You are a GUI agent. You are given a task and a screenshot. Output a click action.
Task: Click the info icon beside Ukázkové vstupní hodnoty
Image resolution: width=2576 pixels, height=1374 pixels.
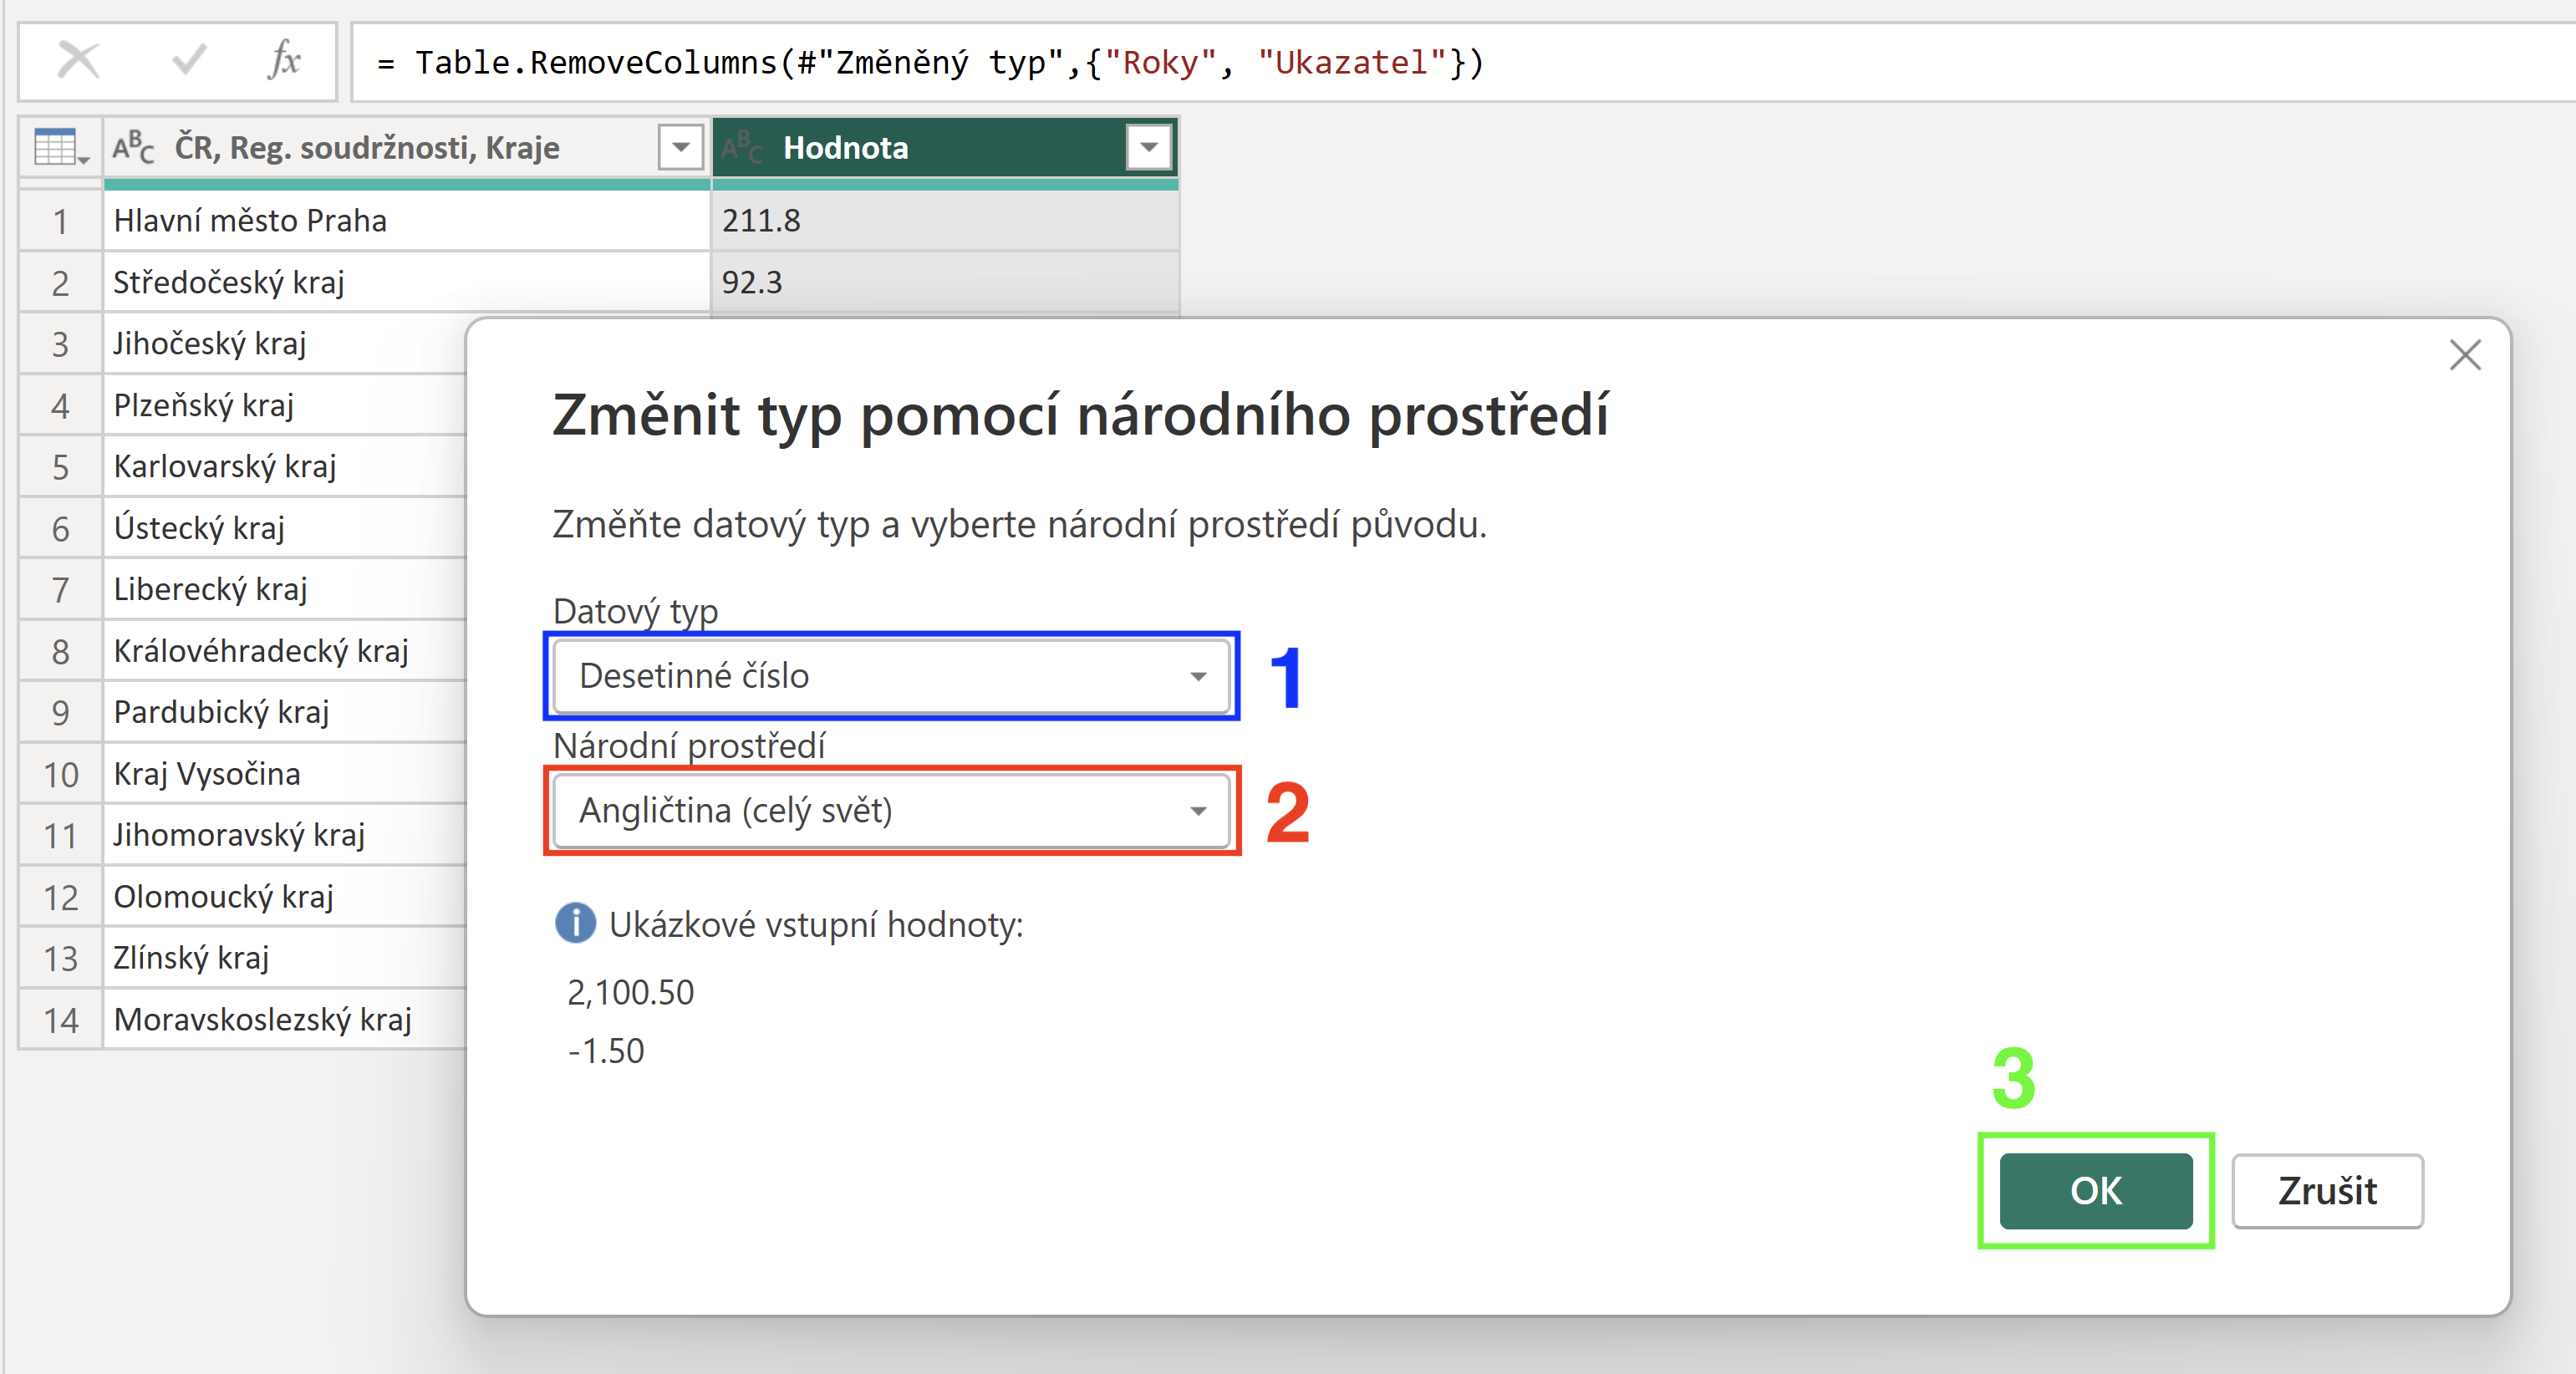pos(575,923)
